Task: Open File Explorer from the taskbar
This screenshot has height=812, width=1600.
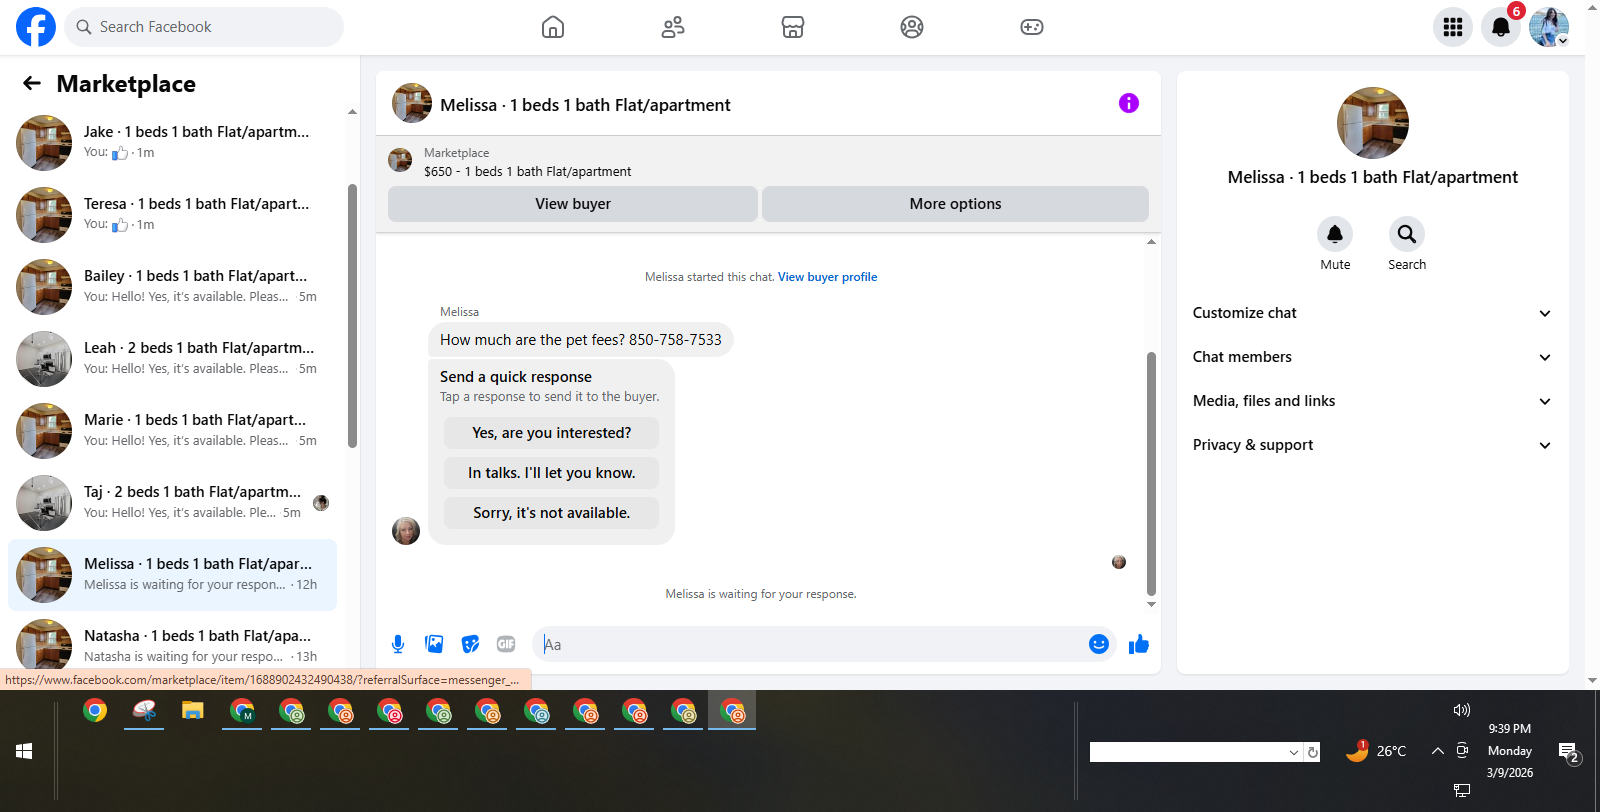Action: coord(193,711)
